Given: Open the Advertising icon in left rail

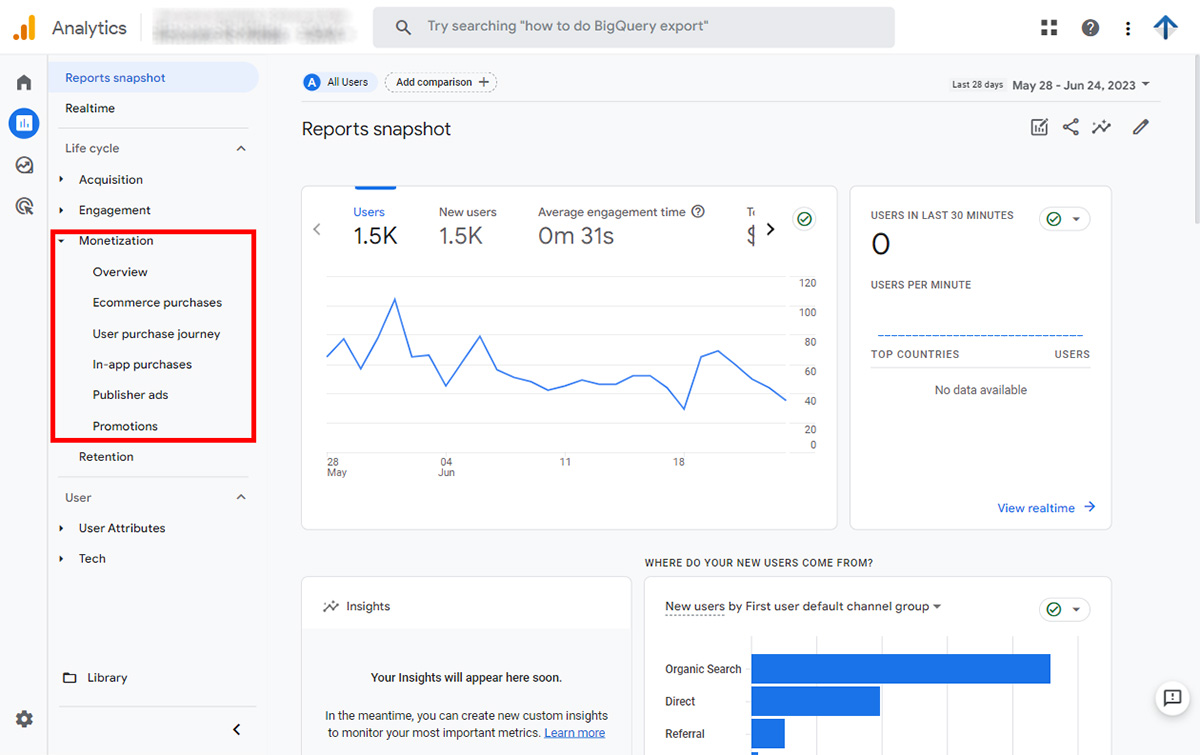Looking at the screenshot, I should pos(24,207).
